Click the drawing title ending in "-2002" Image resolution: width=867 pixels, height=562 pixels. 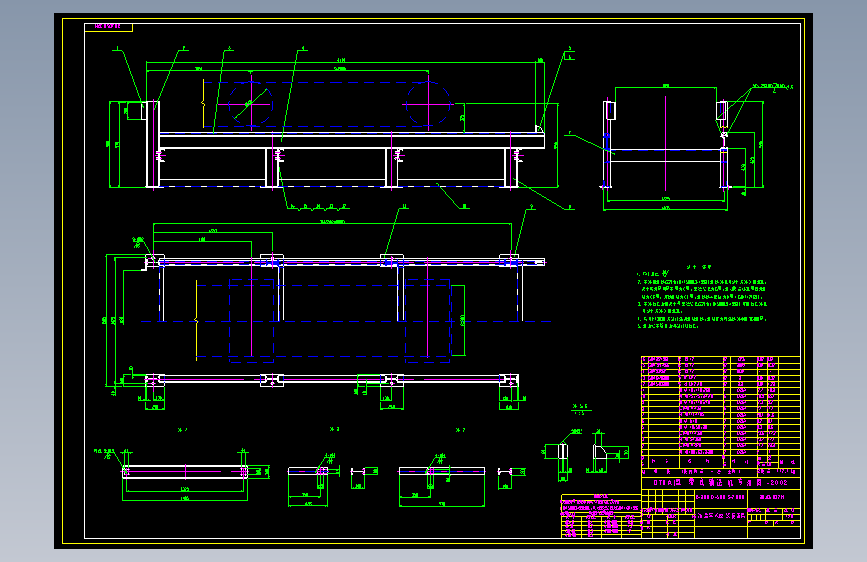point(720,482)
